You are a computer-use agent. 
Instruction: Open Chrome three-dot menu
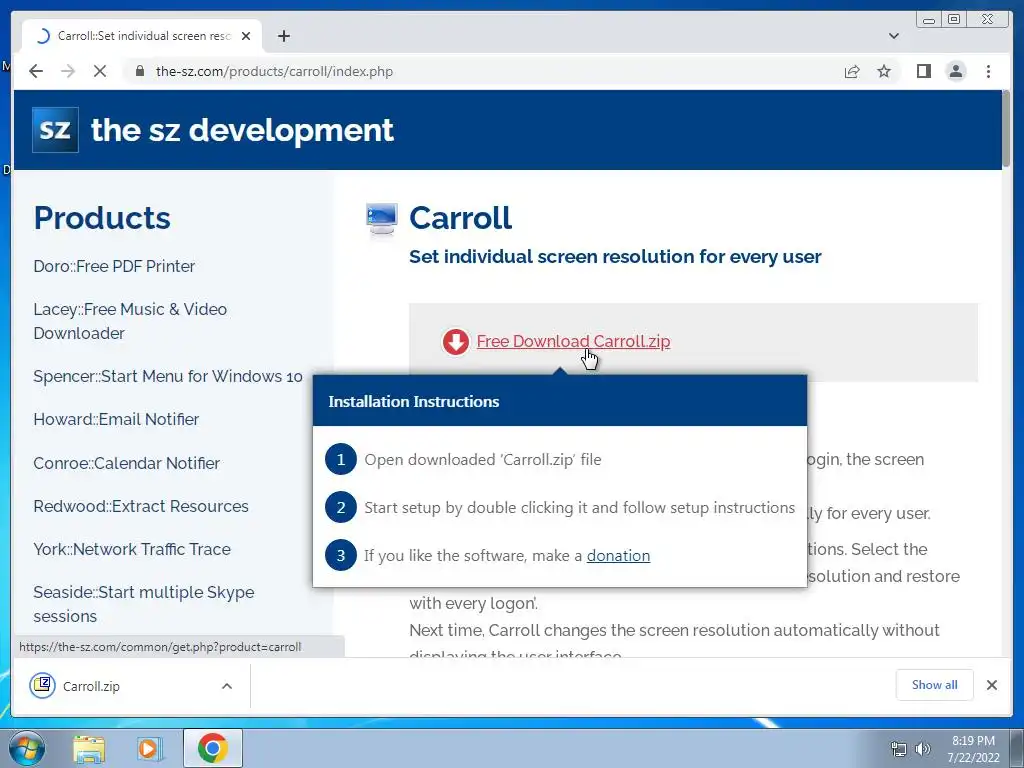click(988, 71)
